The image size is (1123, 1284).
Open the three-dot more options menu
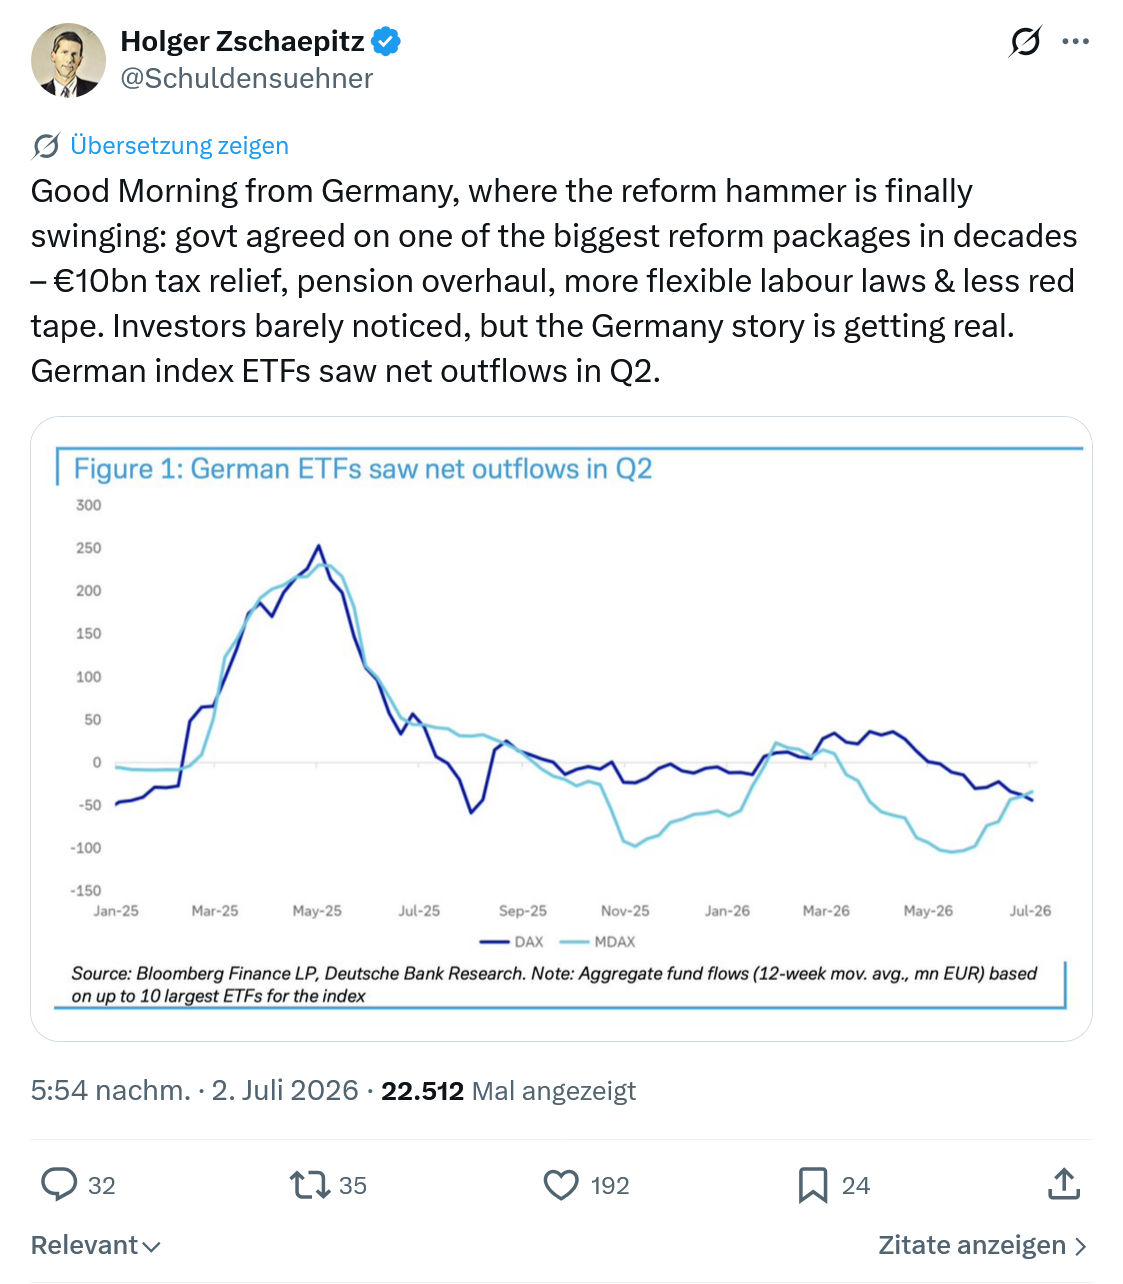pos(1076,42)
